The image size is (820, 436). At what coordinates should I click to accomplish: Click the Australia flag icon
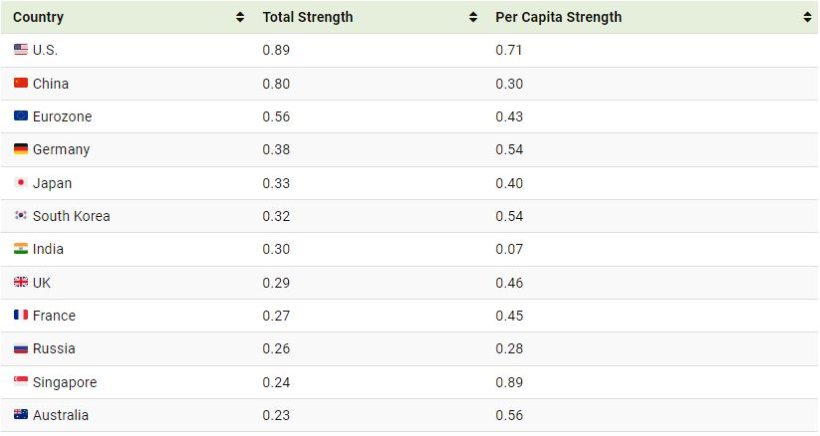[21, 415]
